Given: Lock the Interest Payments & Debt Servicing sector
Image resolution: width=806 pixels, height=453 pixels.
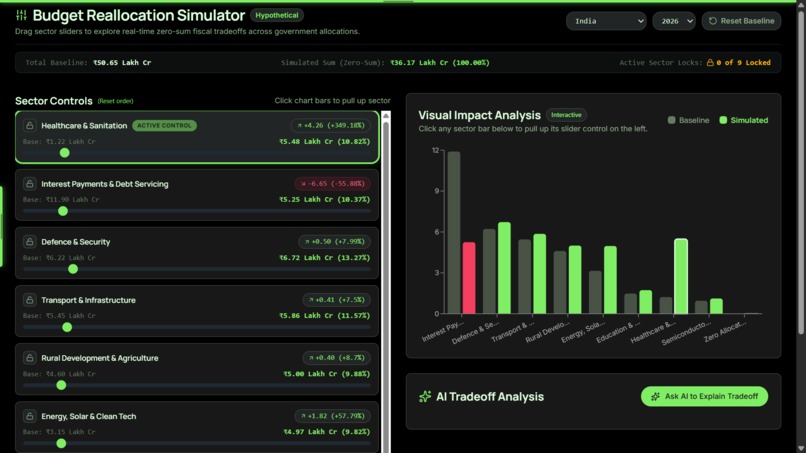Looking at the screenshot, I should [x=29, y=184].
